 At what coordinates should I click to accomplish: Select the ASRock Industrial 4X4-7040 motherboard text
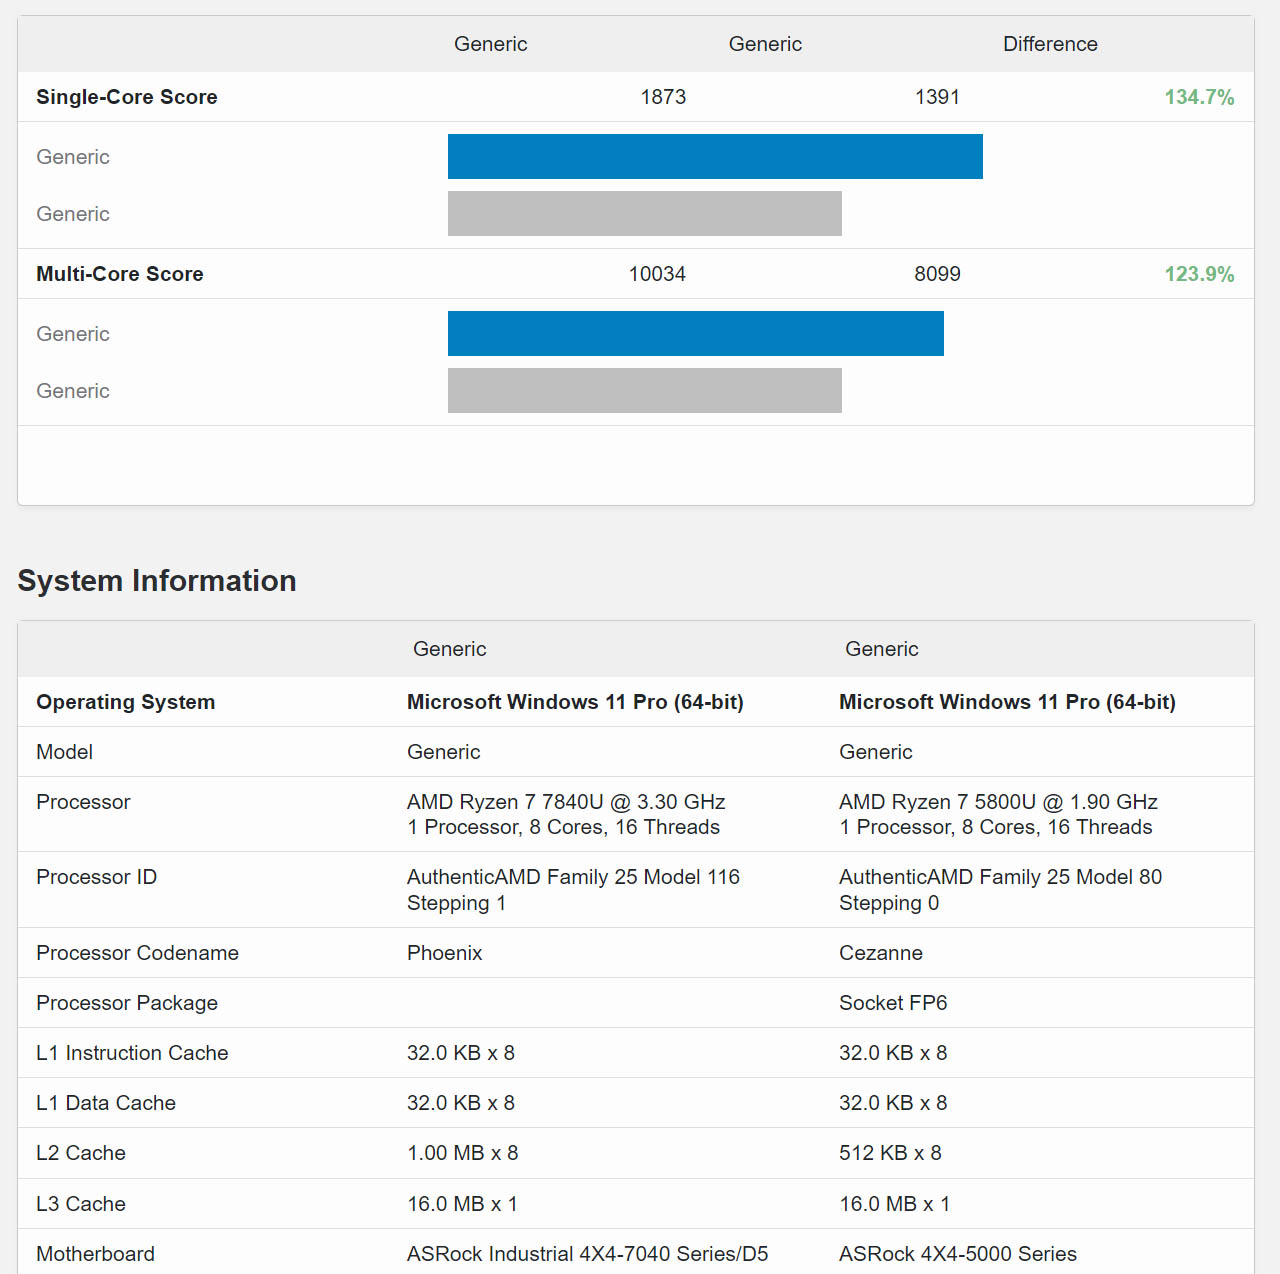pos(588,1254)
